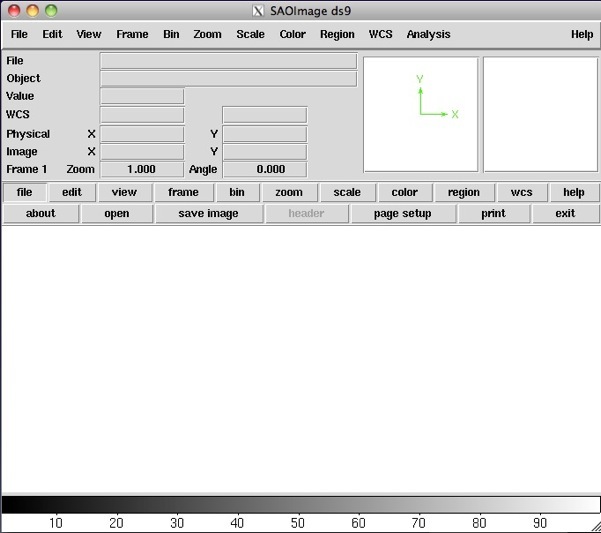Click the window resize grip corner
The width and height of the screenshot is (601, 533).
(x=595, y=527)
